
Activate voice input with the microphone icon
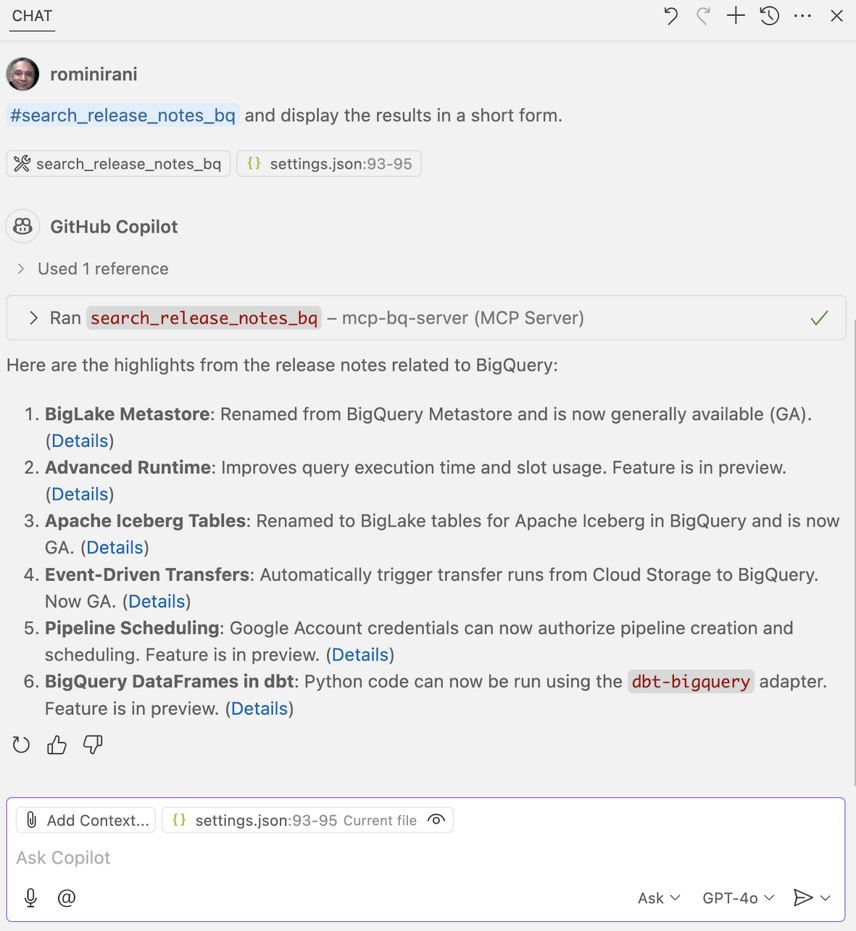coord(30,897)
